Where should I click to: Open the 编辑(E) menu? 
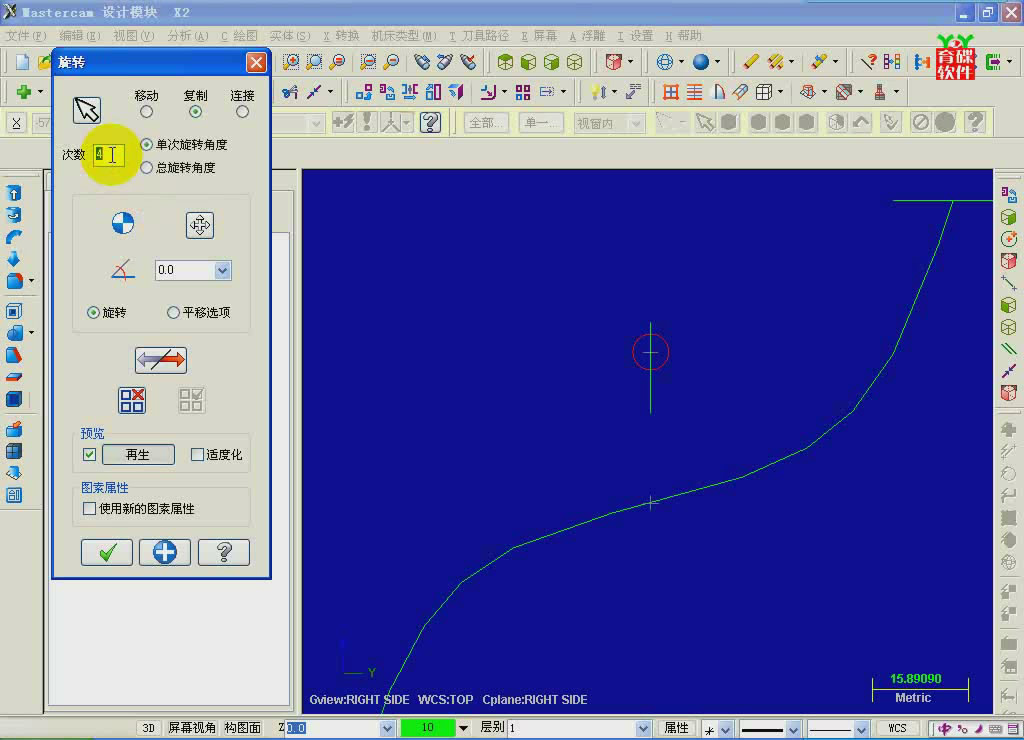pyautogui.click(x=80, y=36)
